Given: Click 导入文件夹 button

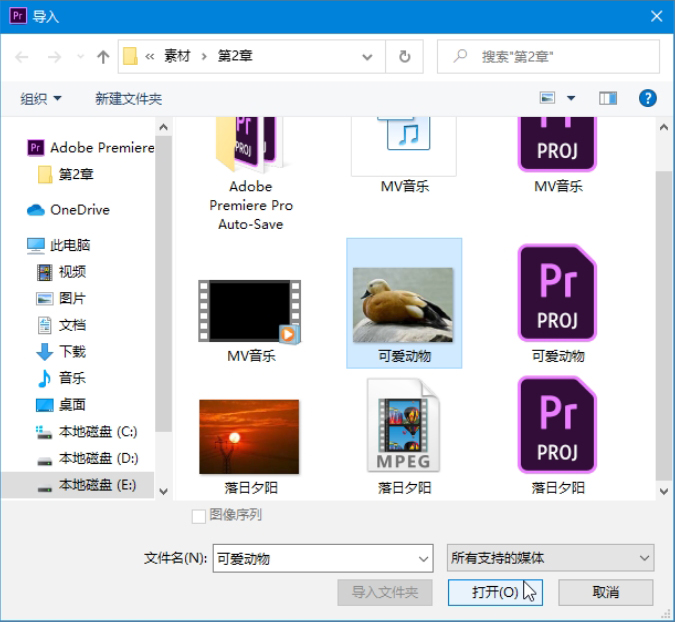Looking at the screenshot, I should [385, 592].
